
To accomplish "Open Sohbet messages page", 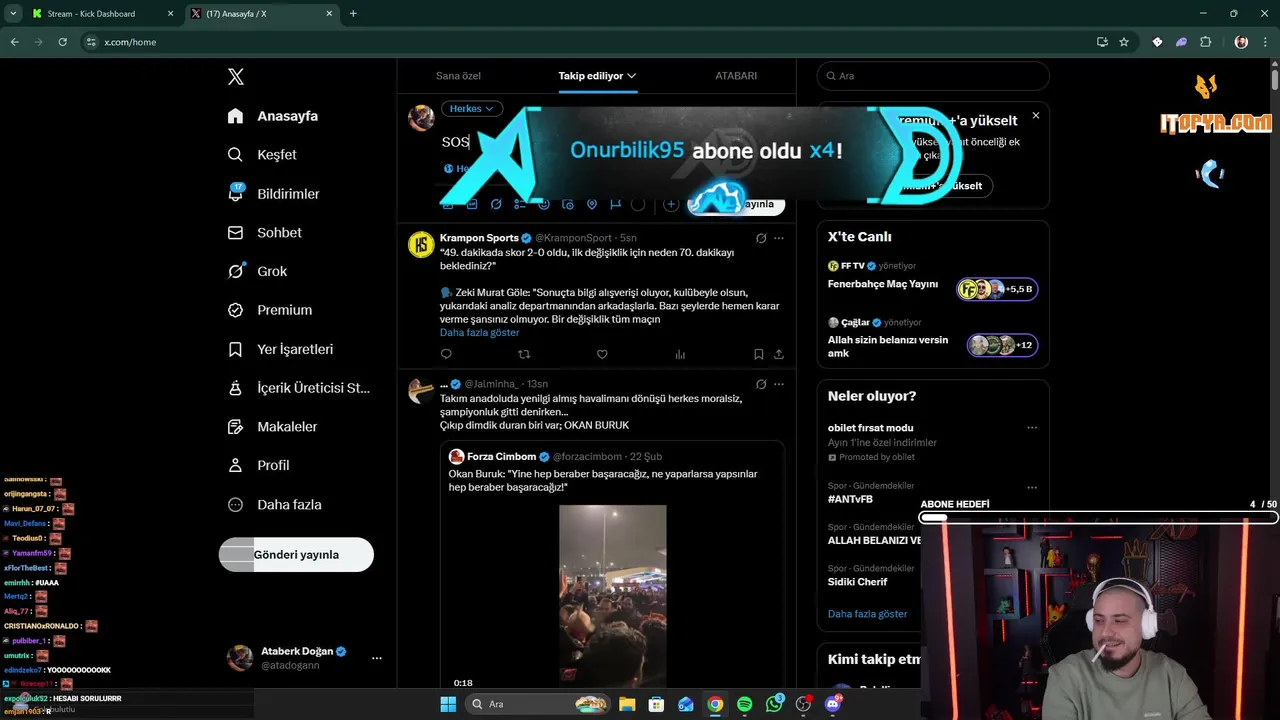I will 264,232.
